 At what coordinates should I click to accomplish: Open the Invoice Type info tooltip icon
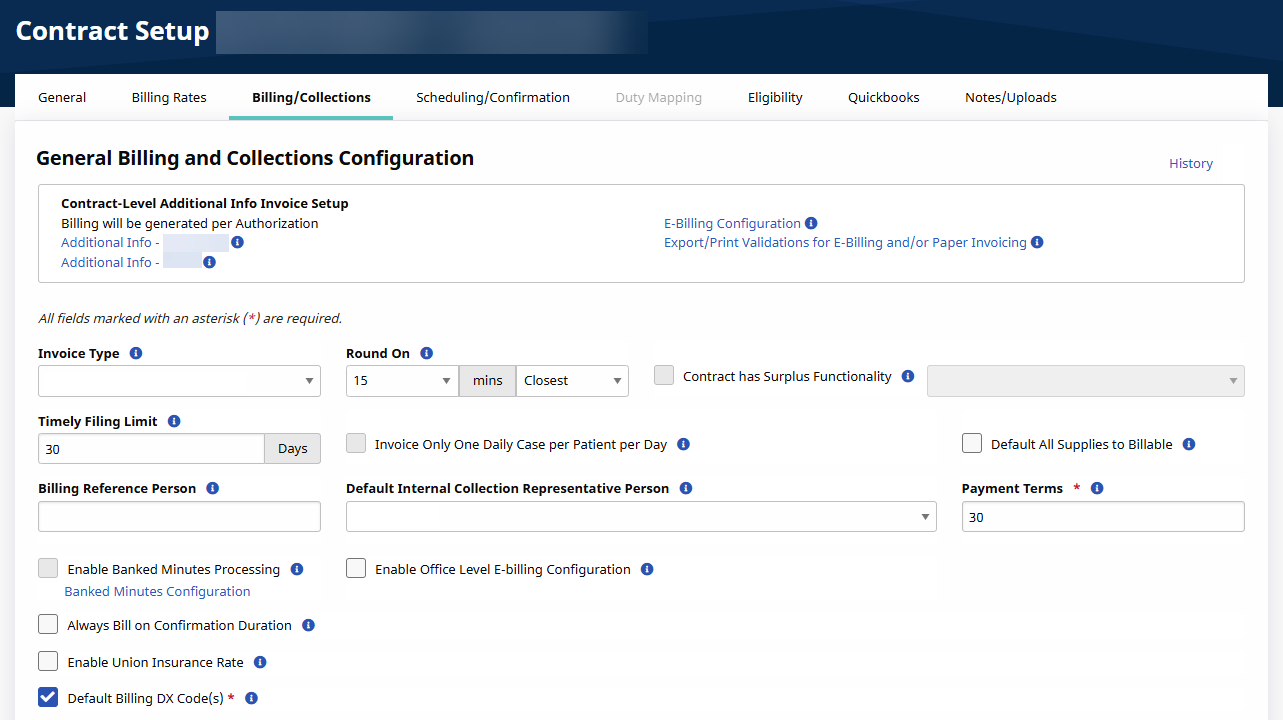click(137, 353)
